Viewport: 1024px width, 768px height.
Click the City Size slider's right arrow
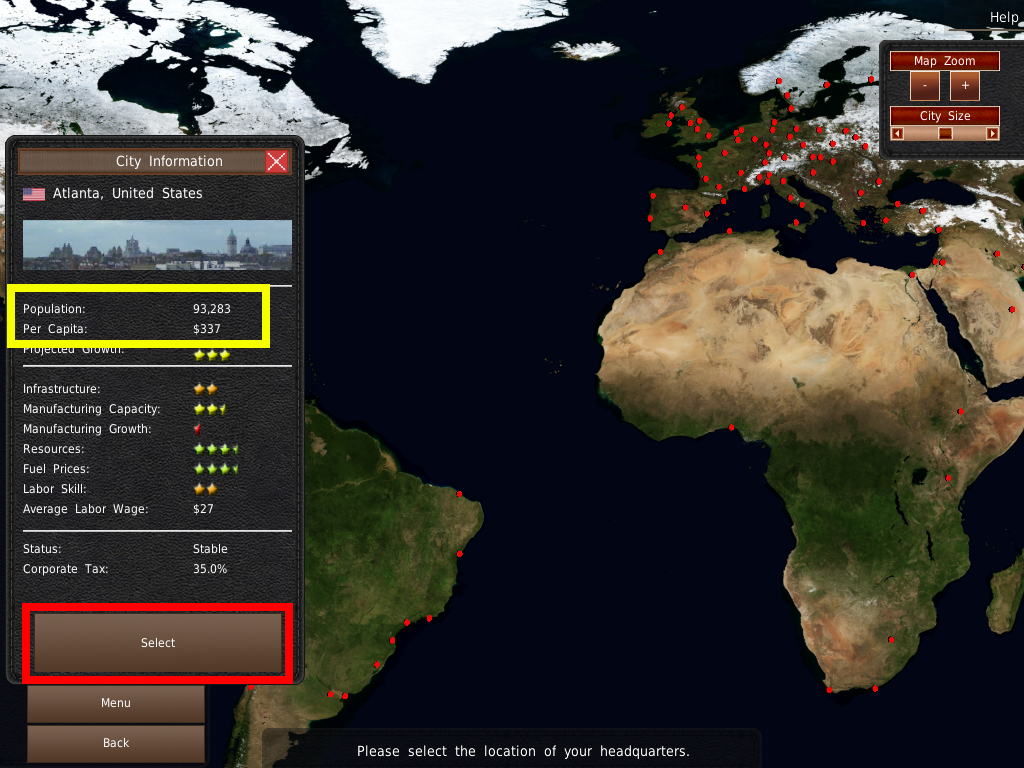(x=992, y=133)
